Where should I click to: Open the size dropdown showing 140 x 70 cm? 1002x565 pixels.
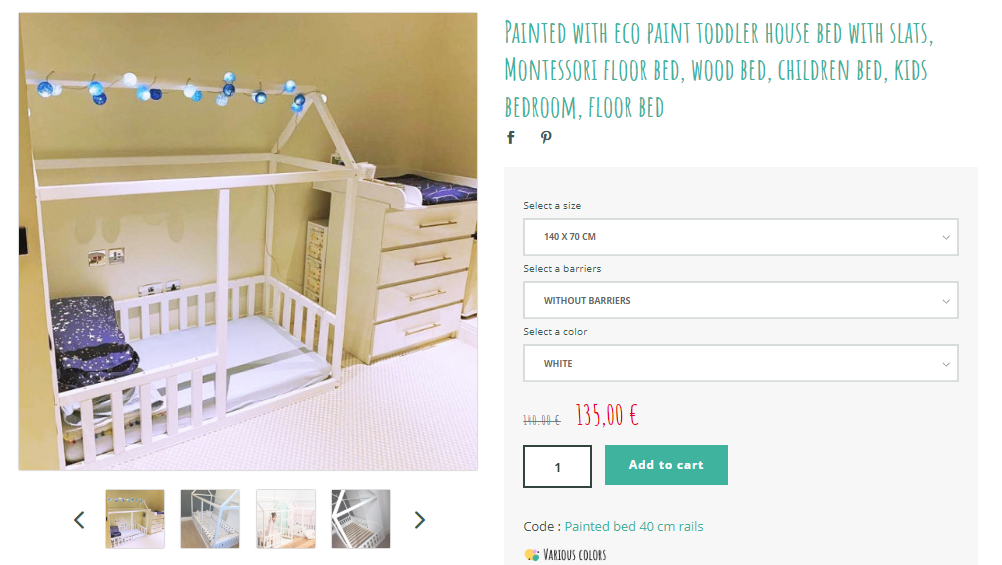(741, 237)
